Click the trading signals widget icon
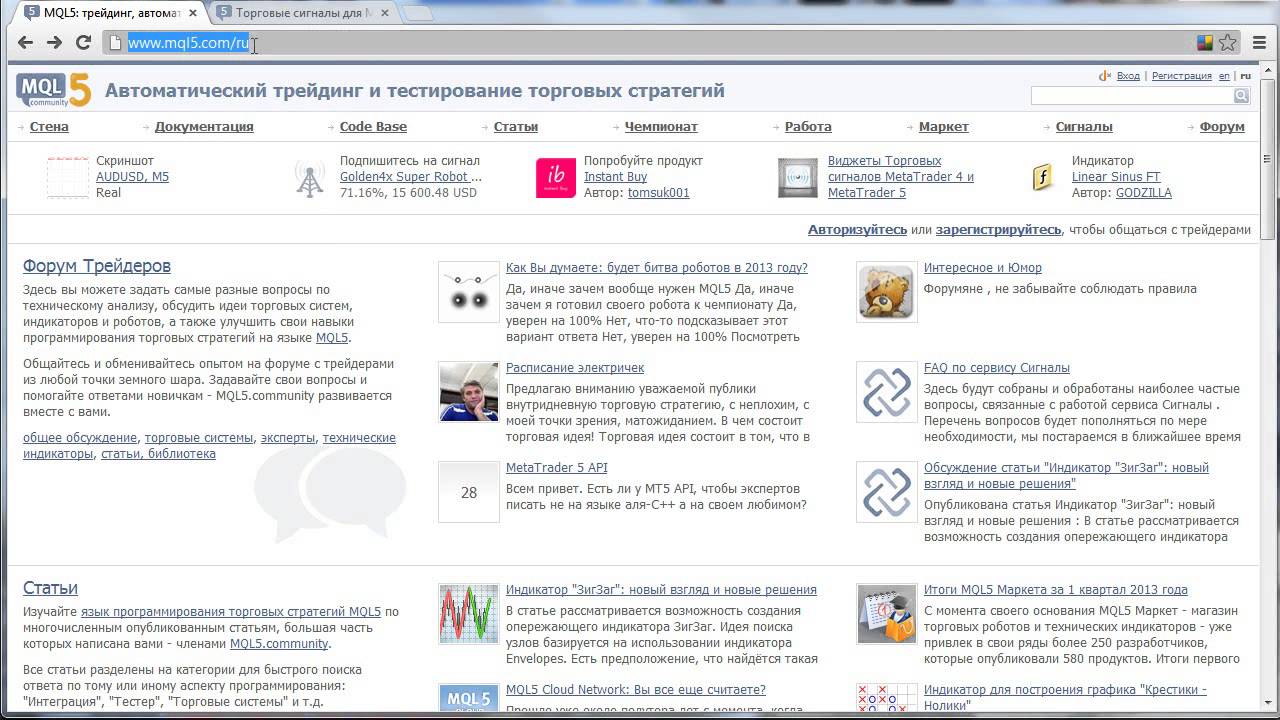 (798, 178)
